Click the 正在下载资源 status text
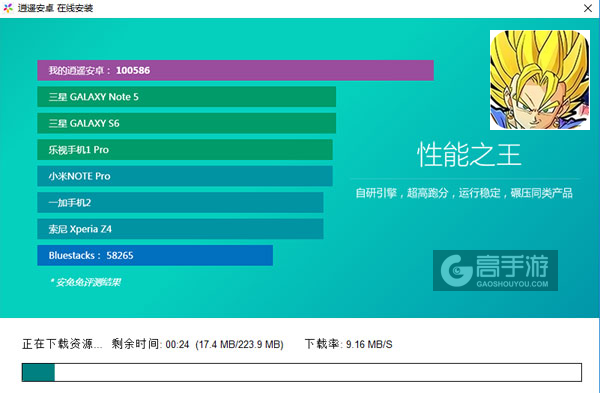Viewport: 600px width, 393px height. (62, 344)
